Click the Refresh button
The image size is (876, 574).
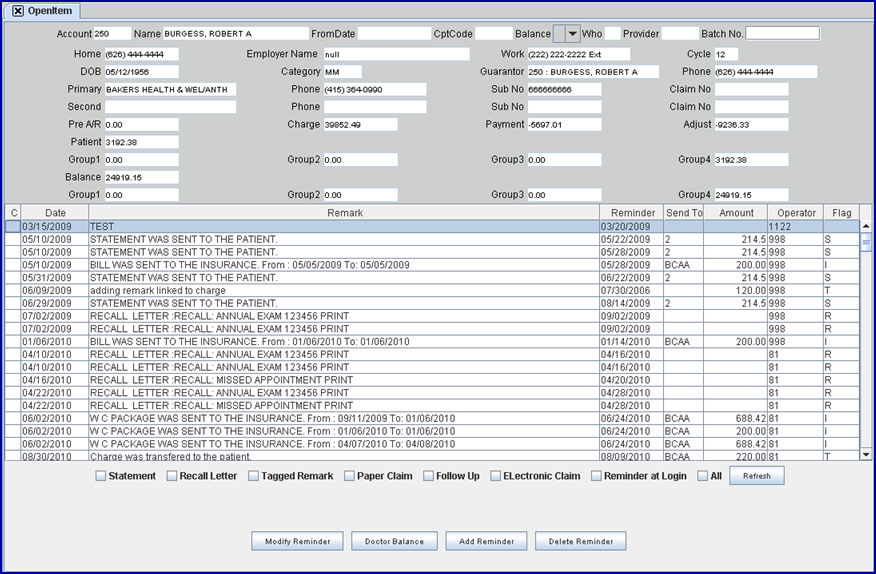click(756, 476)
